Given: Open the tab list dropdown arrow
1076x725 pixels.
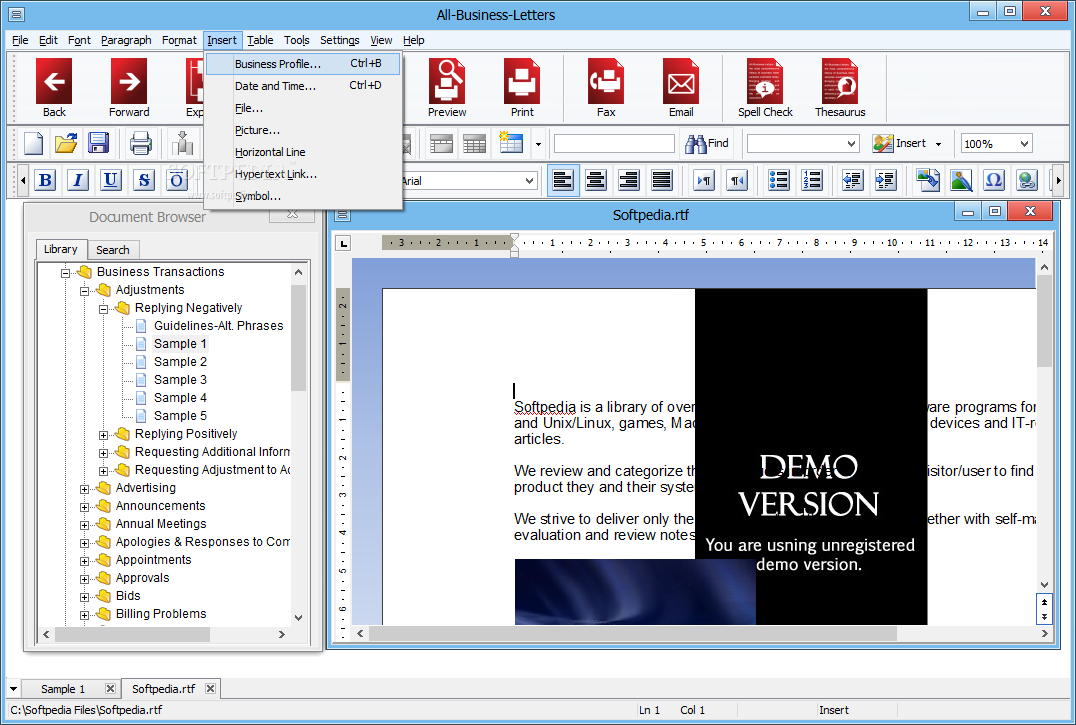Looking at the screenshot, I should 13,689.
